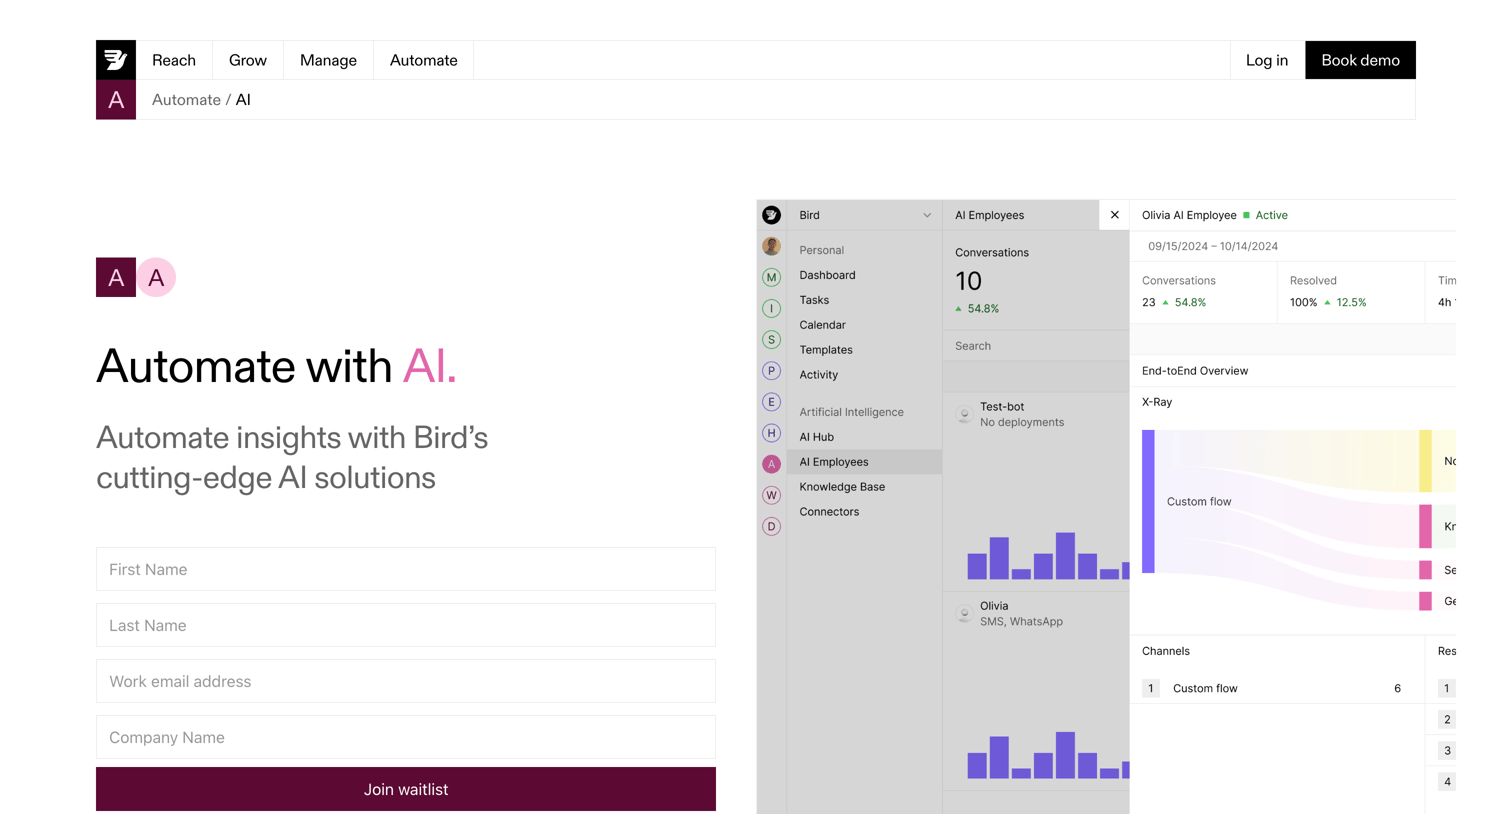
Task: Click the date range 09/15/2024 – 10/14/2024
Action: coord(1213,246)
